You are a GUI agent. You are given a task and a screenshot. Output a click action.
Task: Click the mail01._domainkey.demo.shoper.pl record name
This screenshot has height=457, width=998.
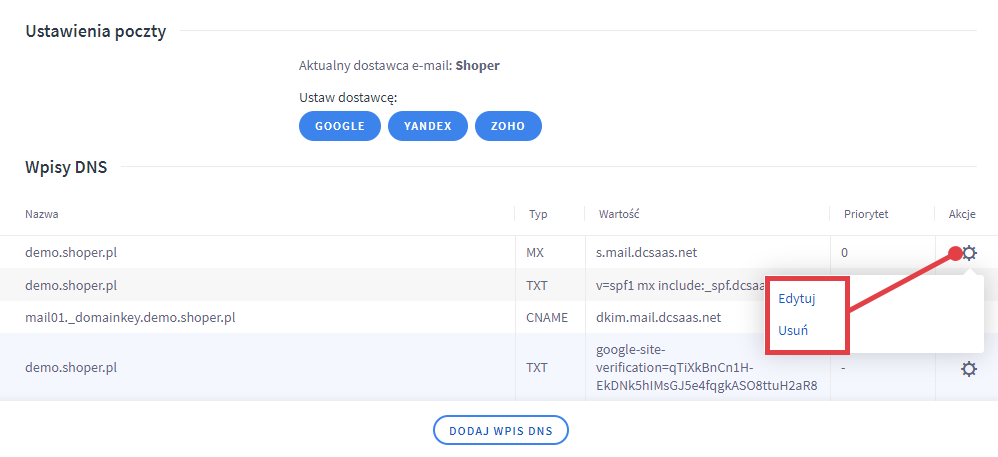coord(130,318)
